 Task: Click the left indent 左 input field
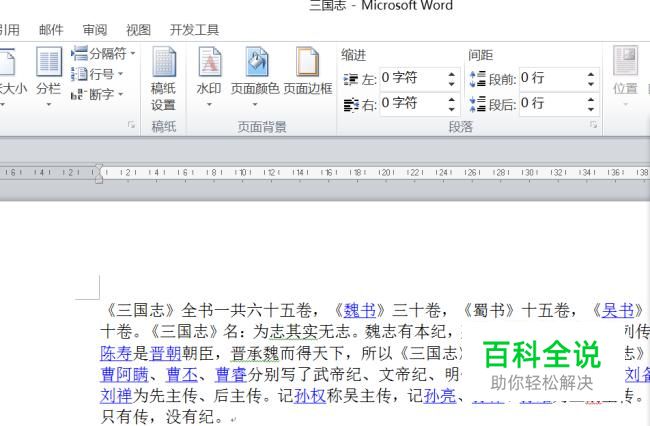coord(413,78)
